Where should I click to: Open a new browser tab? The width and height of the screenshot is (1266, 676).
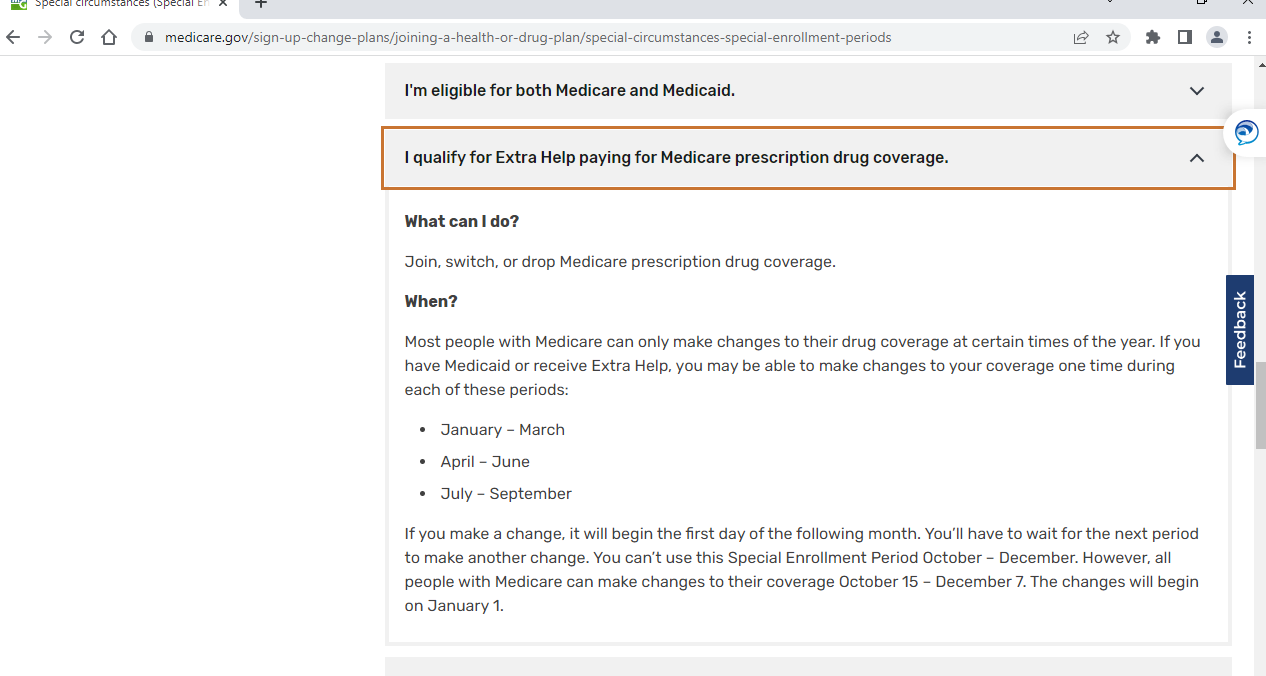pos(261,4)
